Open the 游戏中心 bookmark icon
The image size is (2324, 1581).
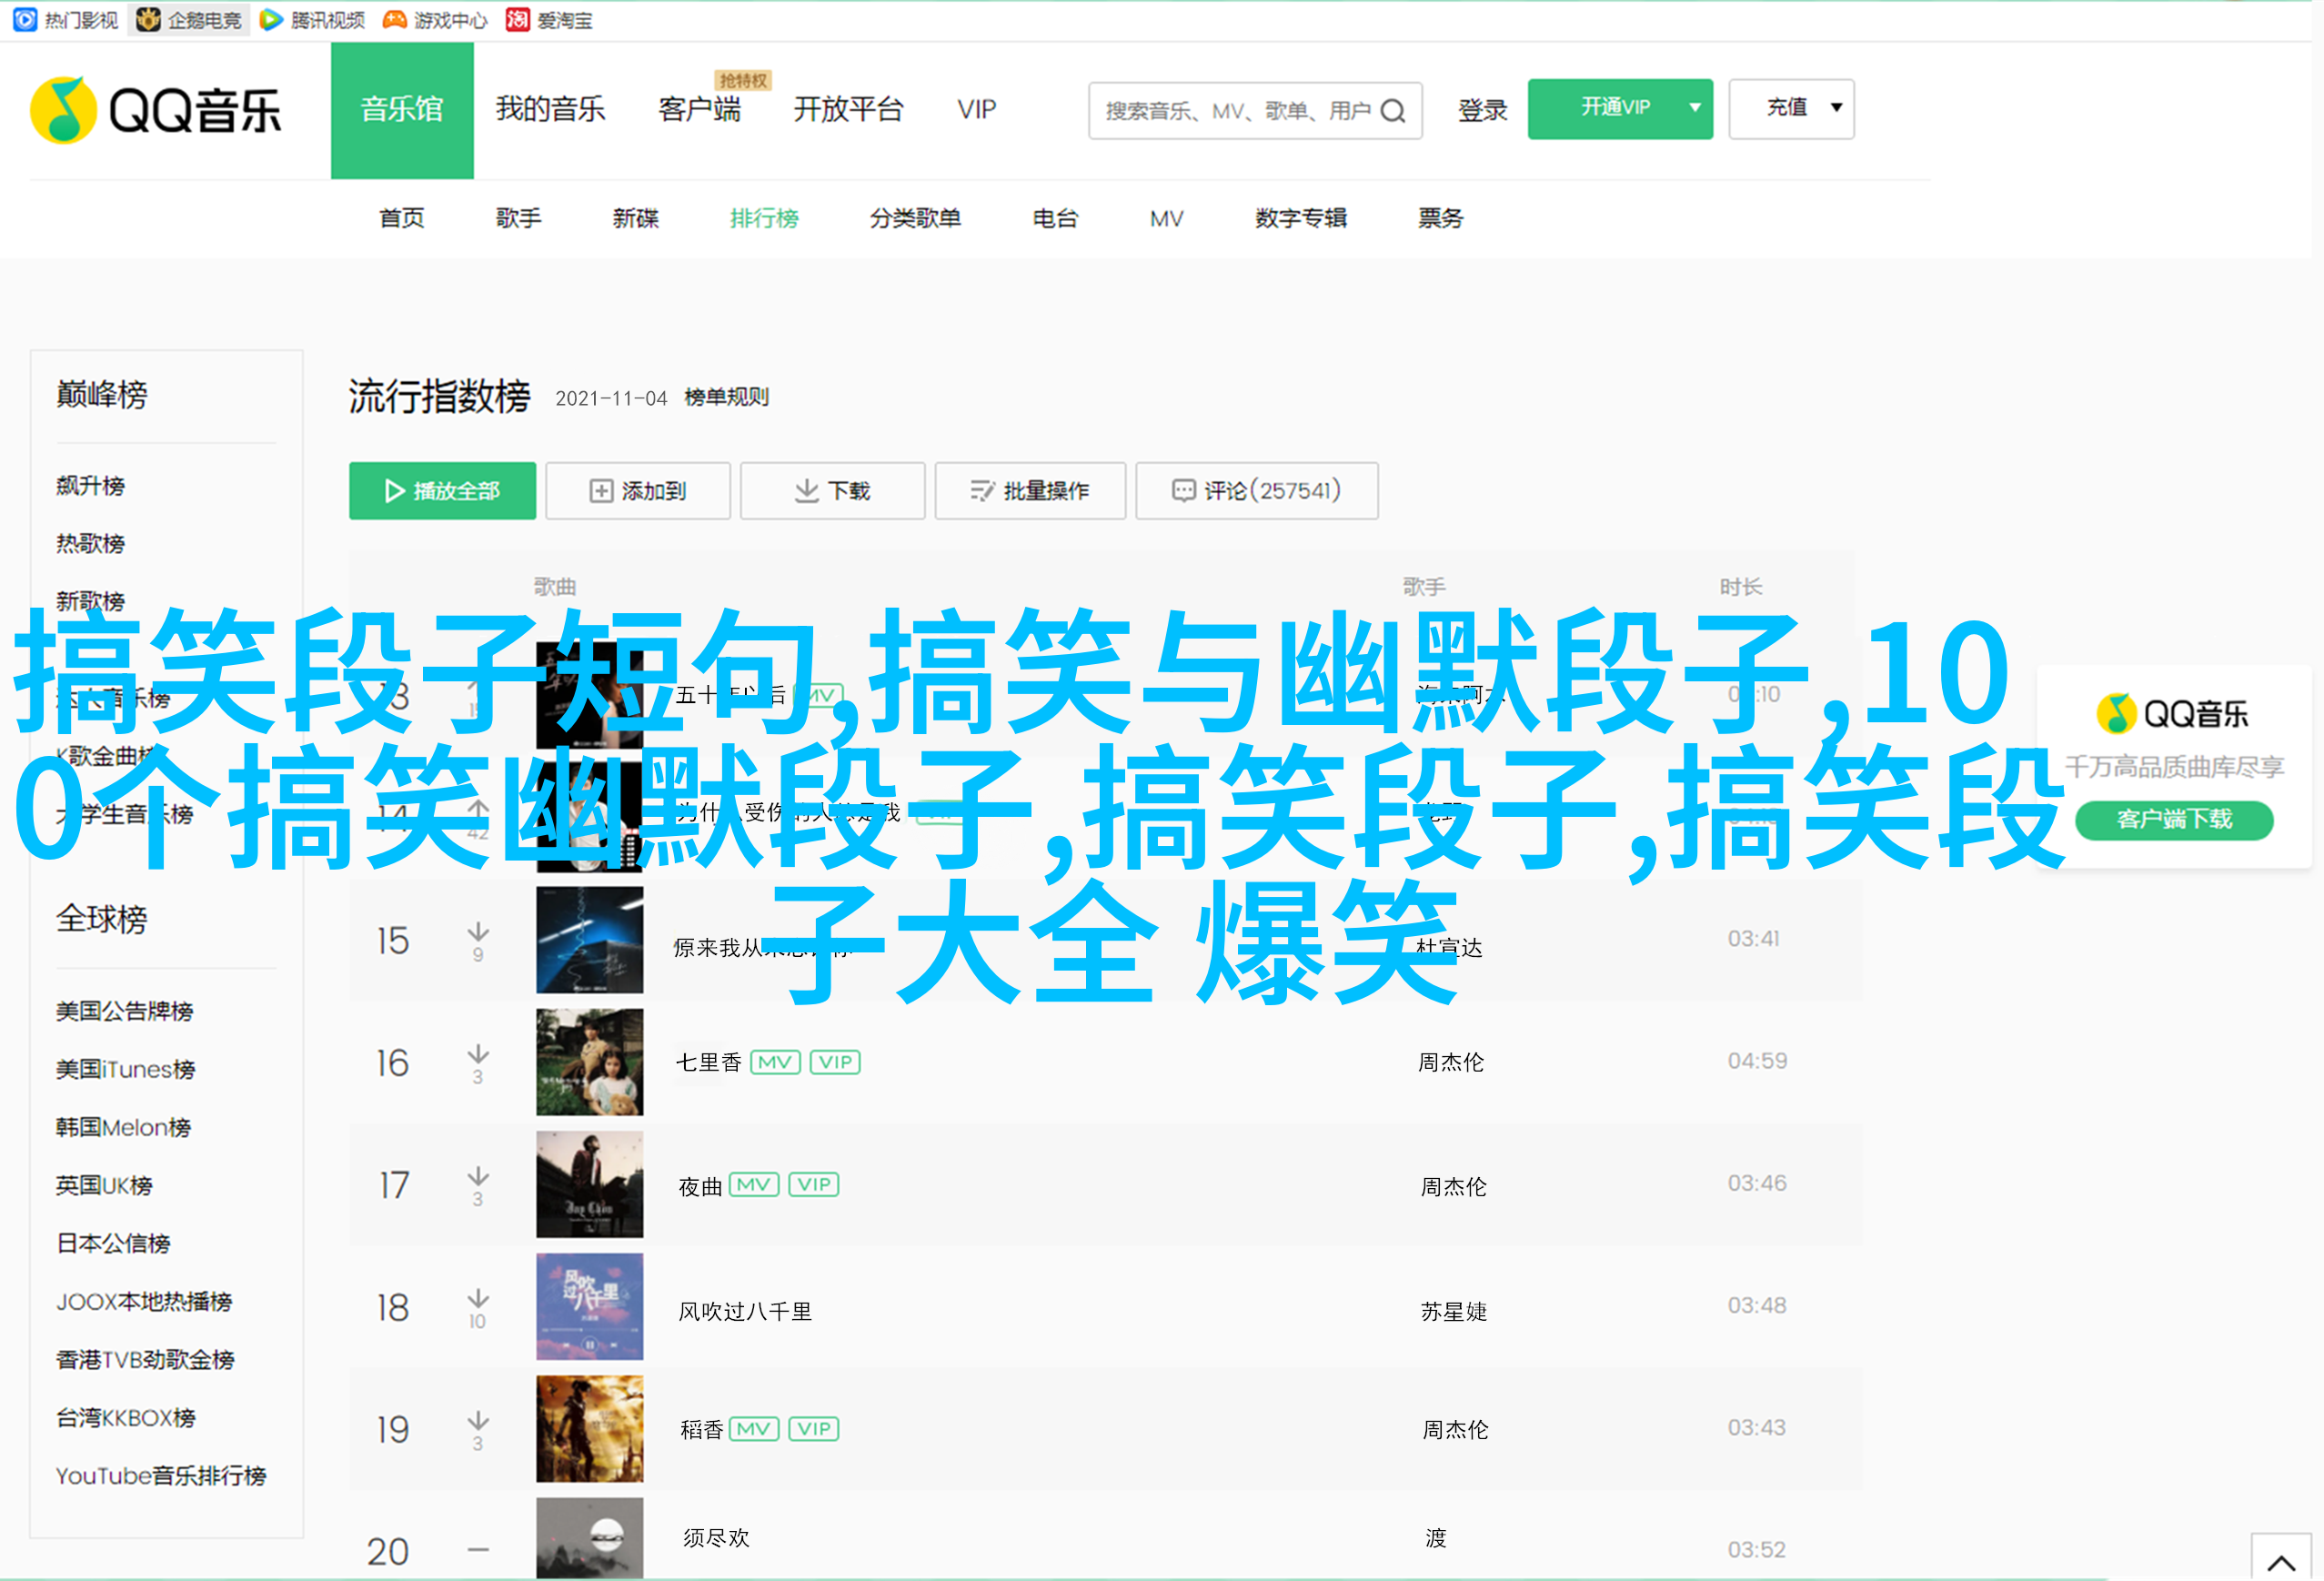coord(395,19)
